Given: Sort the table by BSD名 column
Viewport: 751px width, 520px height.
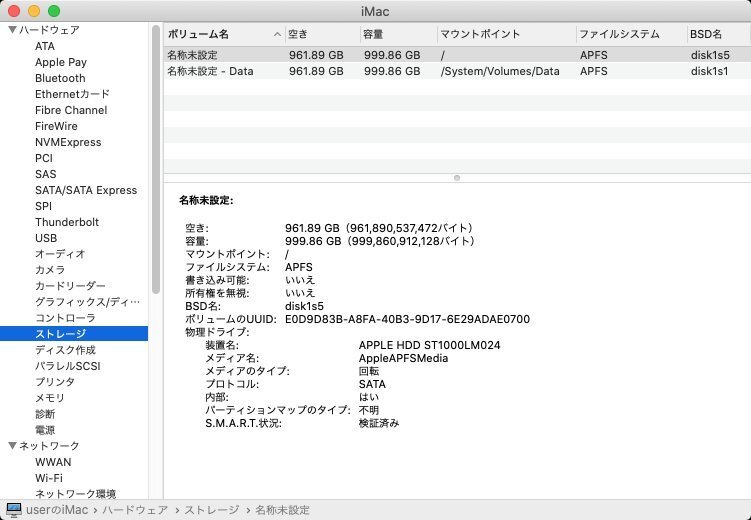Looking at the screenshot, I should [717, 34].
